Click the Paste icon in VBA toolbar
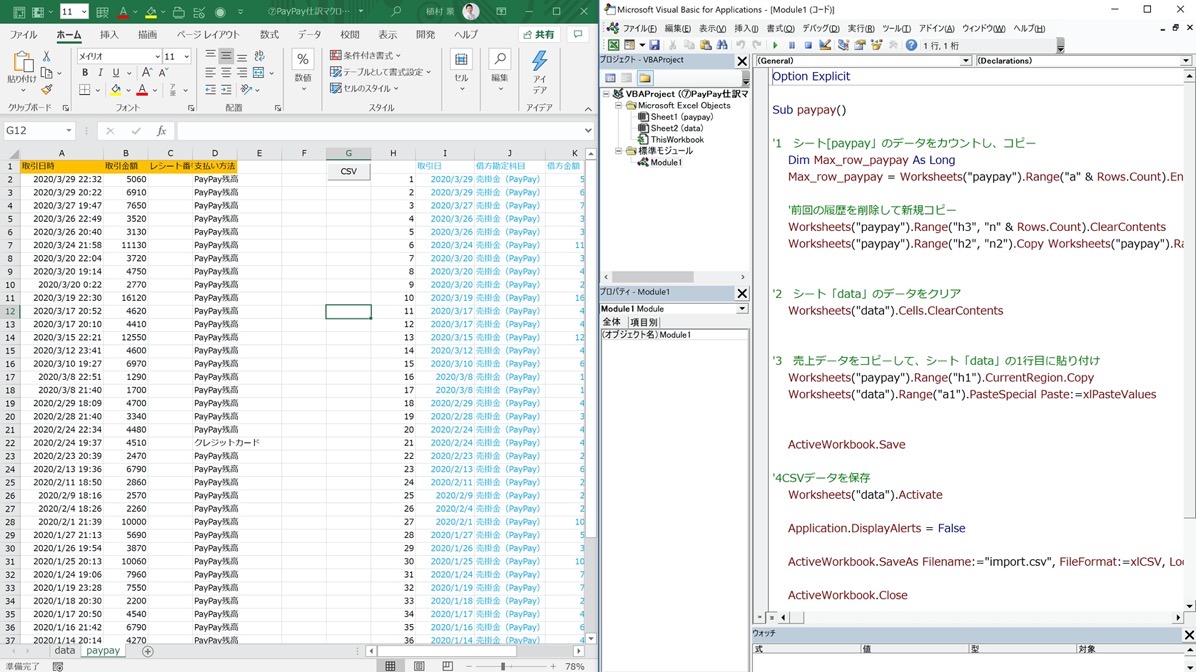This screenshot has width=1196, height=672. pos(706,45)
